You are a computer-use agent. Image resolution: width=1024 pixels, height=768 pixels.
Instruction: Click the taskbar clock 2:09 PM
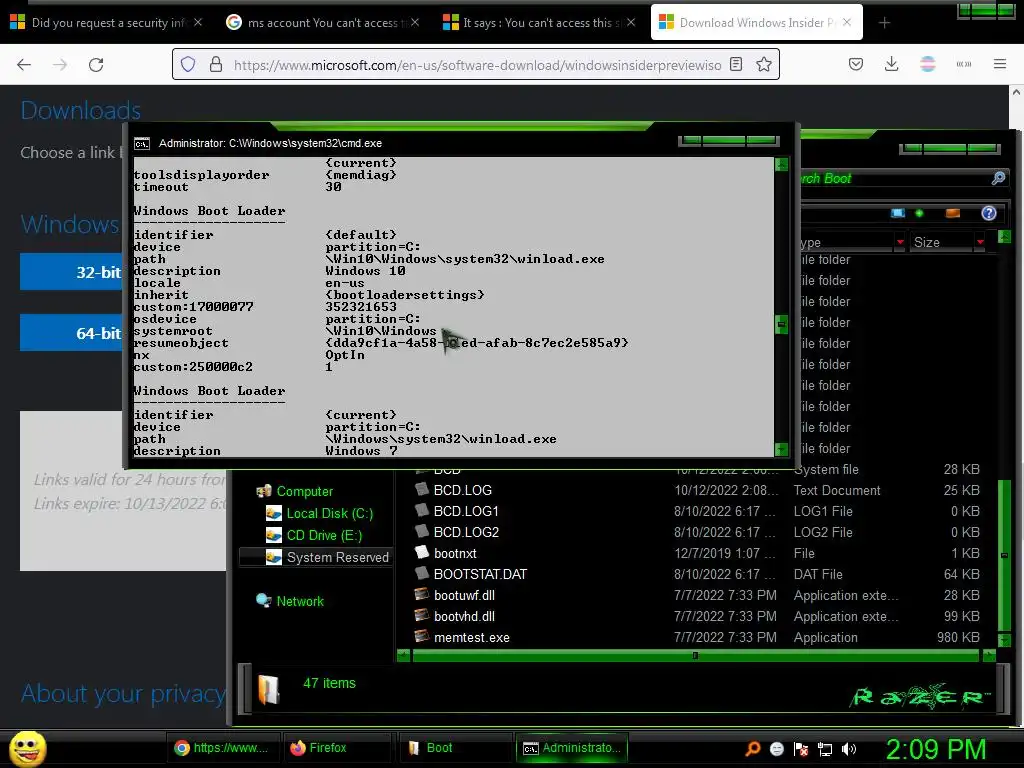tap(936, 749)
